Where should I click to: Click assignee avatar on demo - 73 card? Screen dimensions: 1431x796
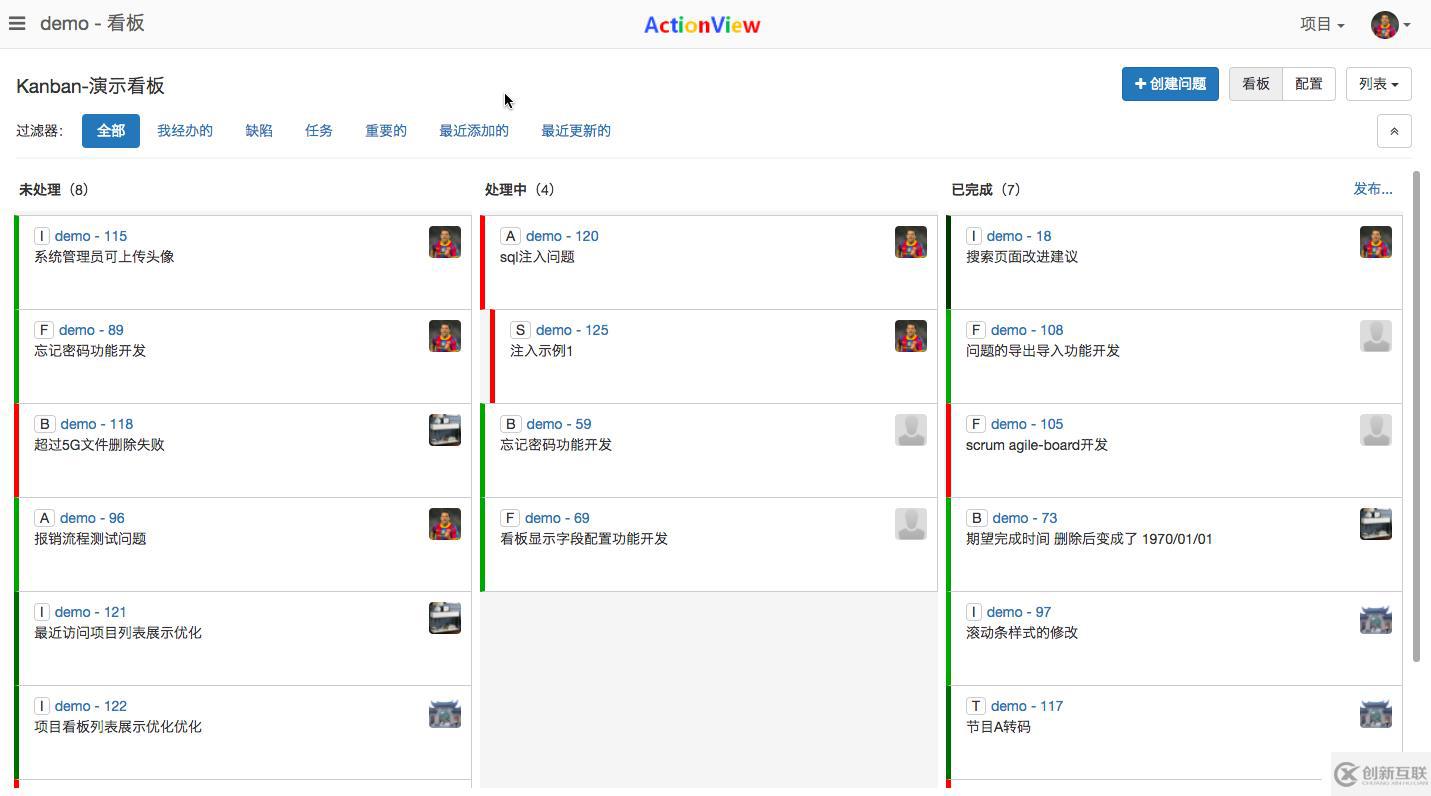click(1376, 524)
